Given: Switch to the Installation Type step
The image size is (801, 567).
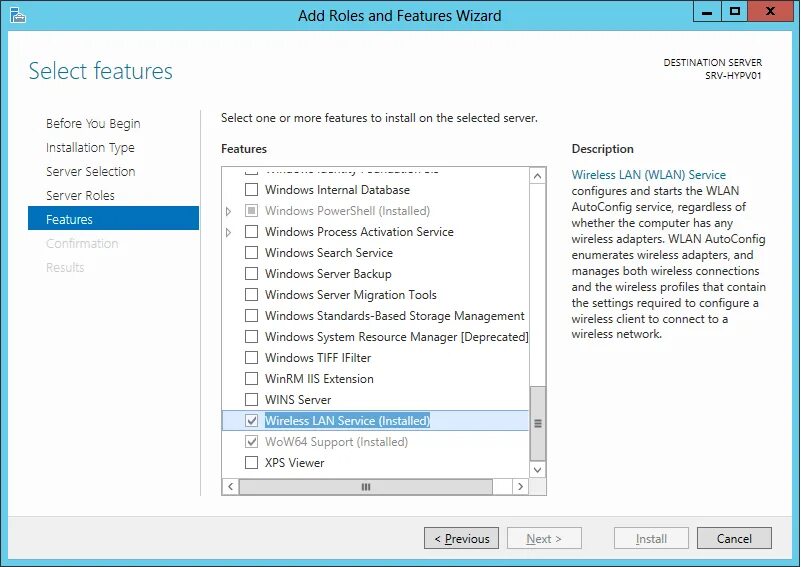Looking at the screenshot, I should coord(90,147).
